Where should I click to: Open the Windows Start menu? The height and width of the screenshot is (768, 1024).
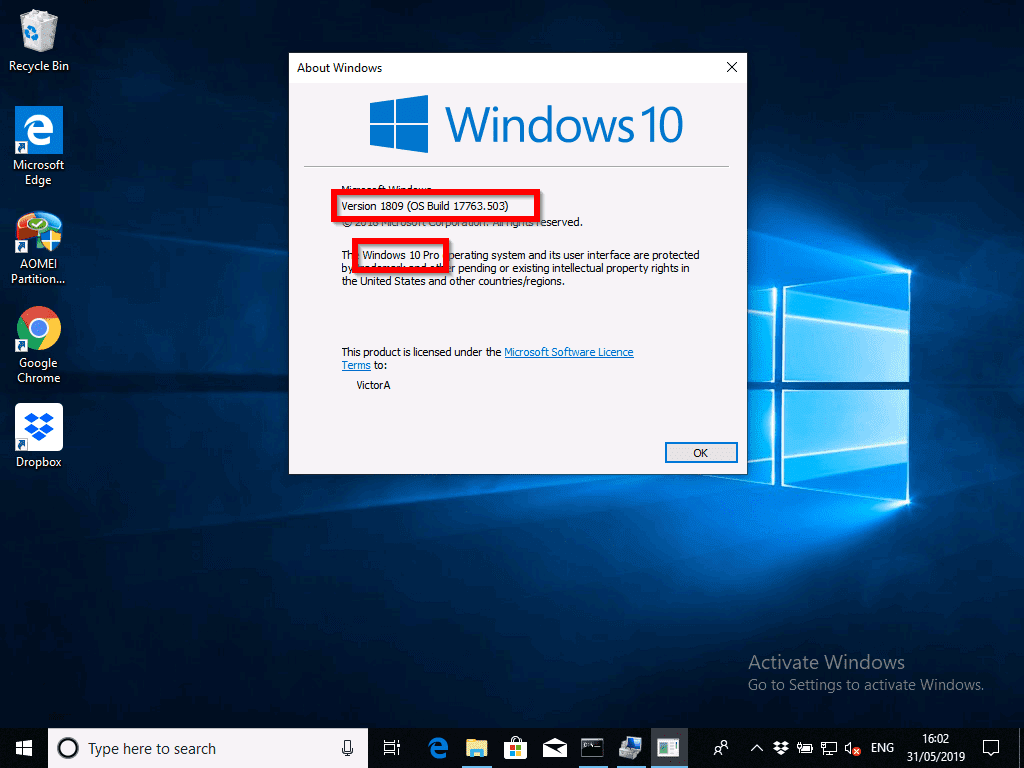coord(24,748)
